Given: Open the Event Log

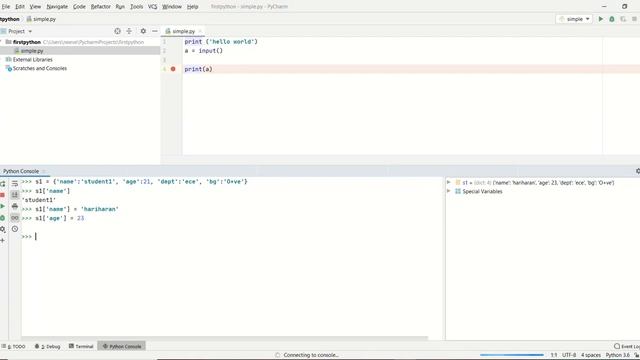Looking at the screenshot, I should tap(627, 346).
